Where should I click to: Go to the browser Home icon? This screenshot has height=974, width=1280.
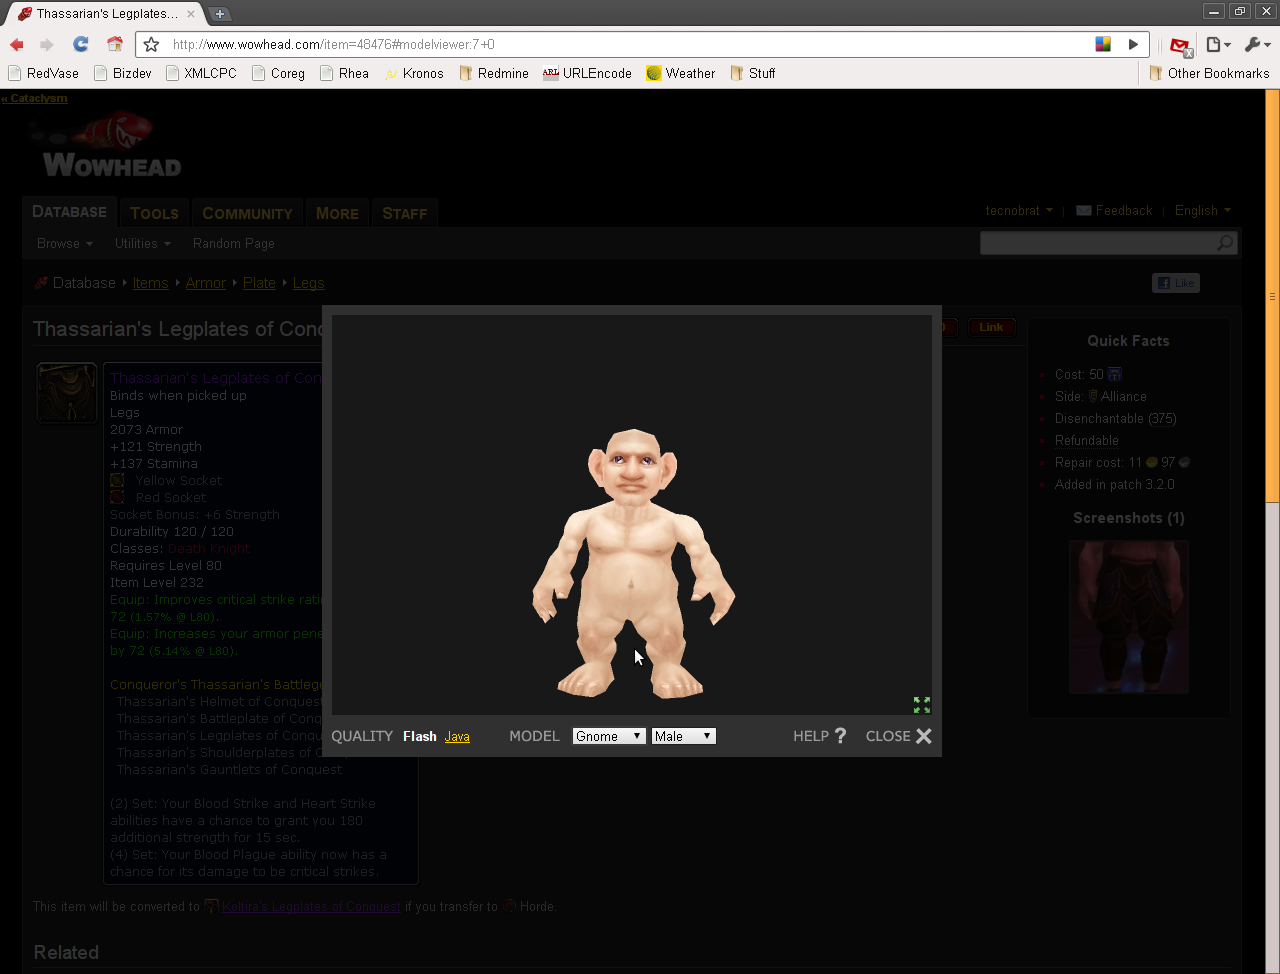115,44
